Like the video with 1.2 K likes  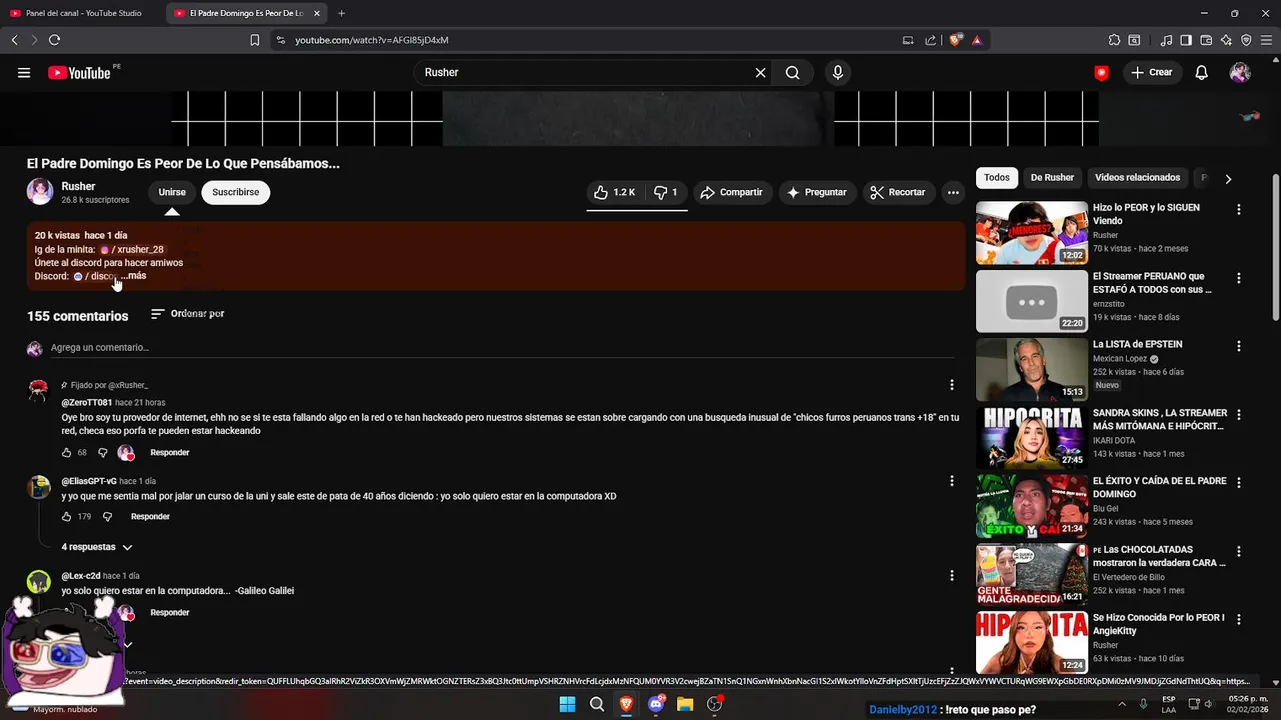point(614,192)
